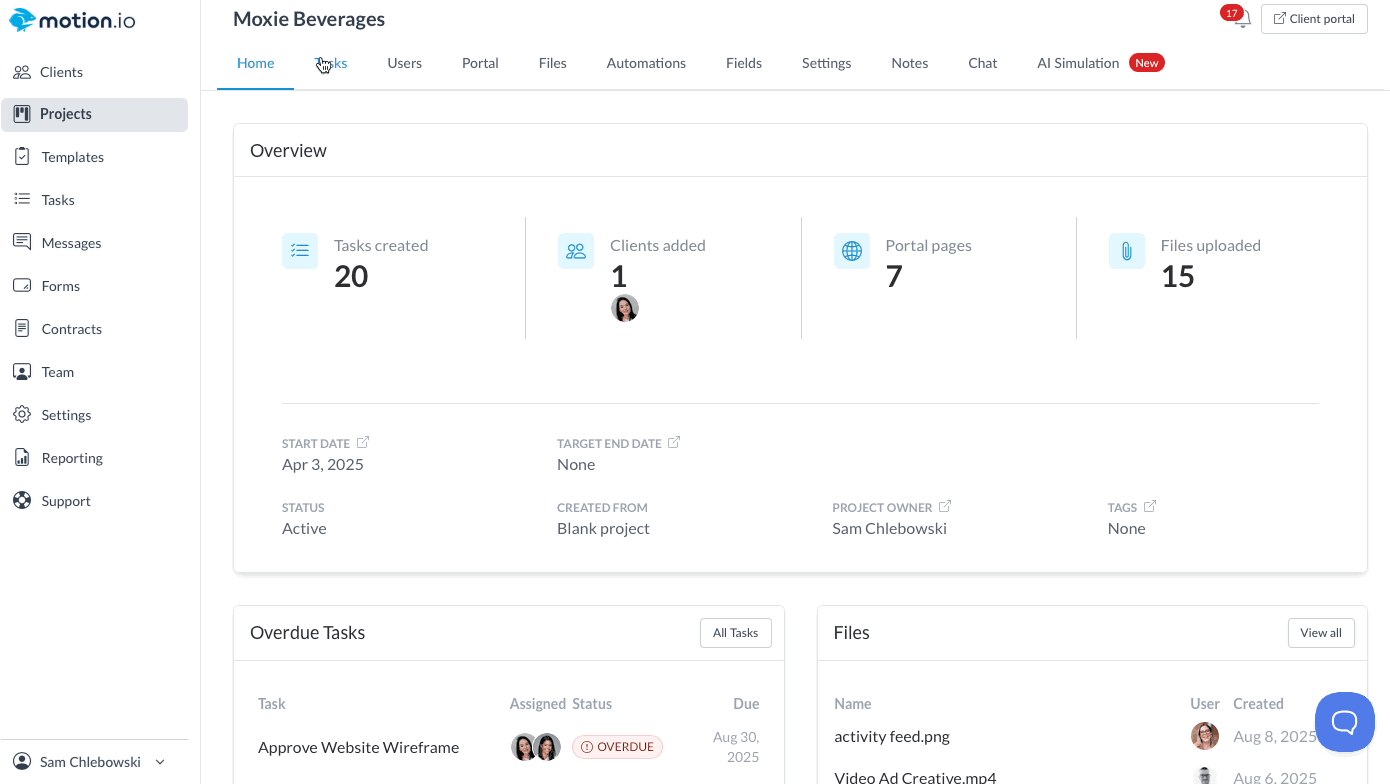Screen dimensions: 1390x784
Task: Click the project owner name Sam Chlebowski
Action: 889,529
